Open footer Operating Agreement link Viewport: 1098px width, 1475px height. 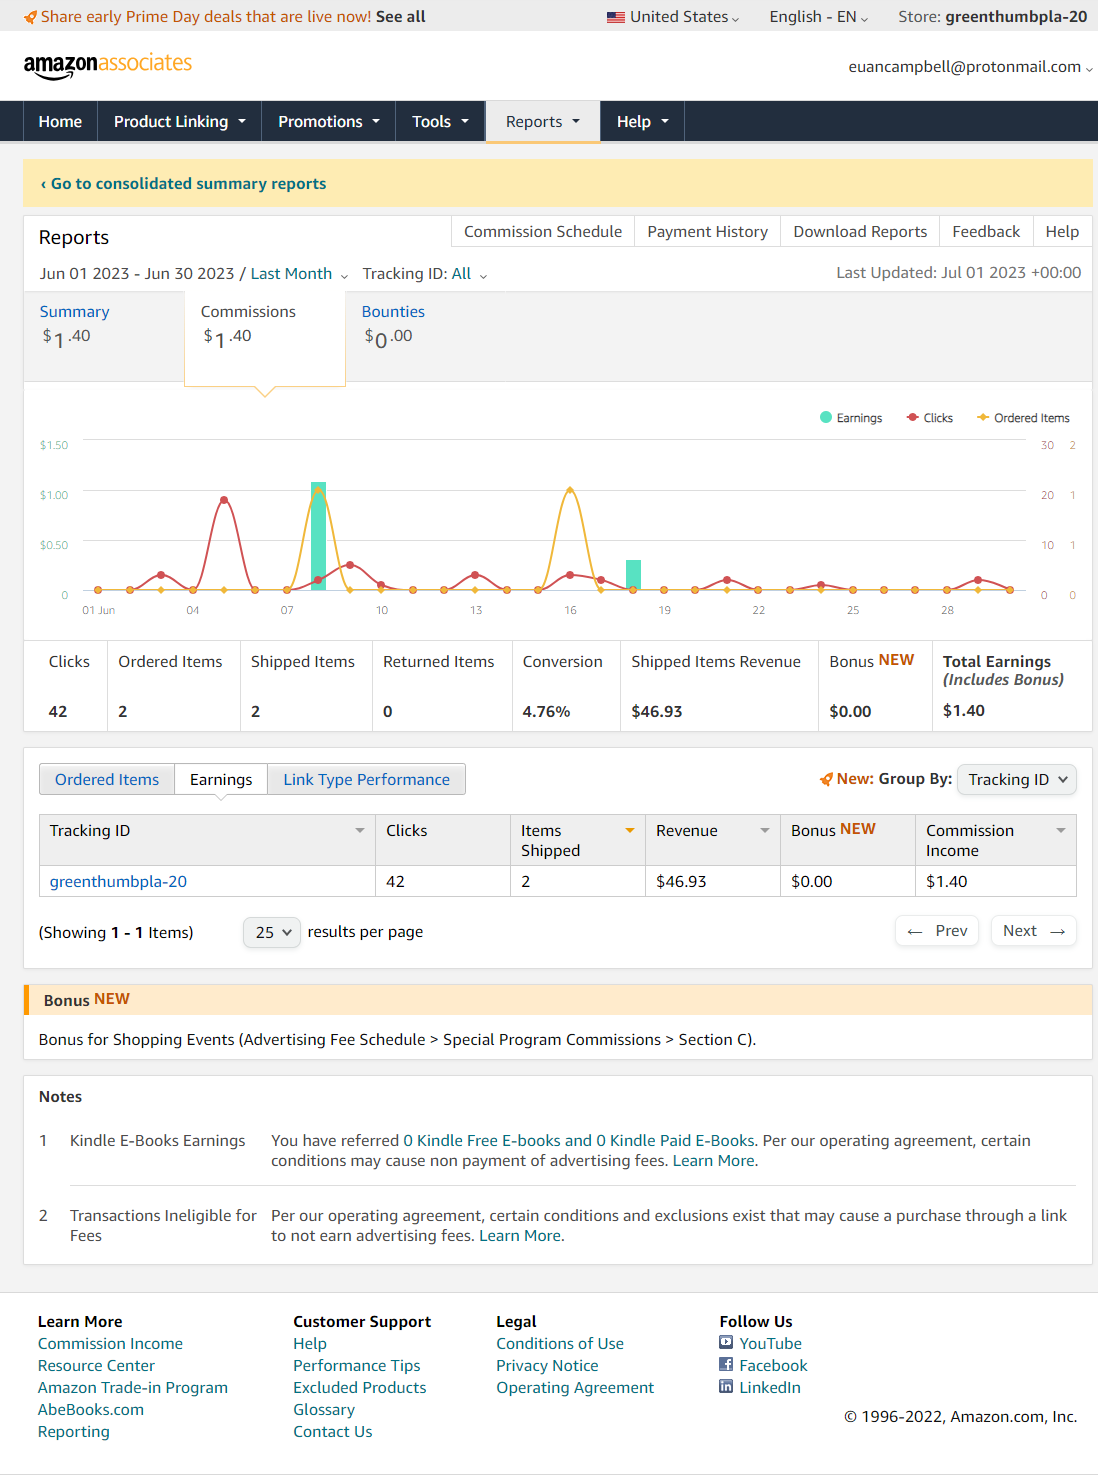click(575, 1387)
